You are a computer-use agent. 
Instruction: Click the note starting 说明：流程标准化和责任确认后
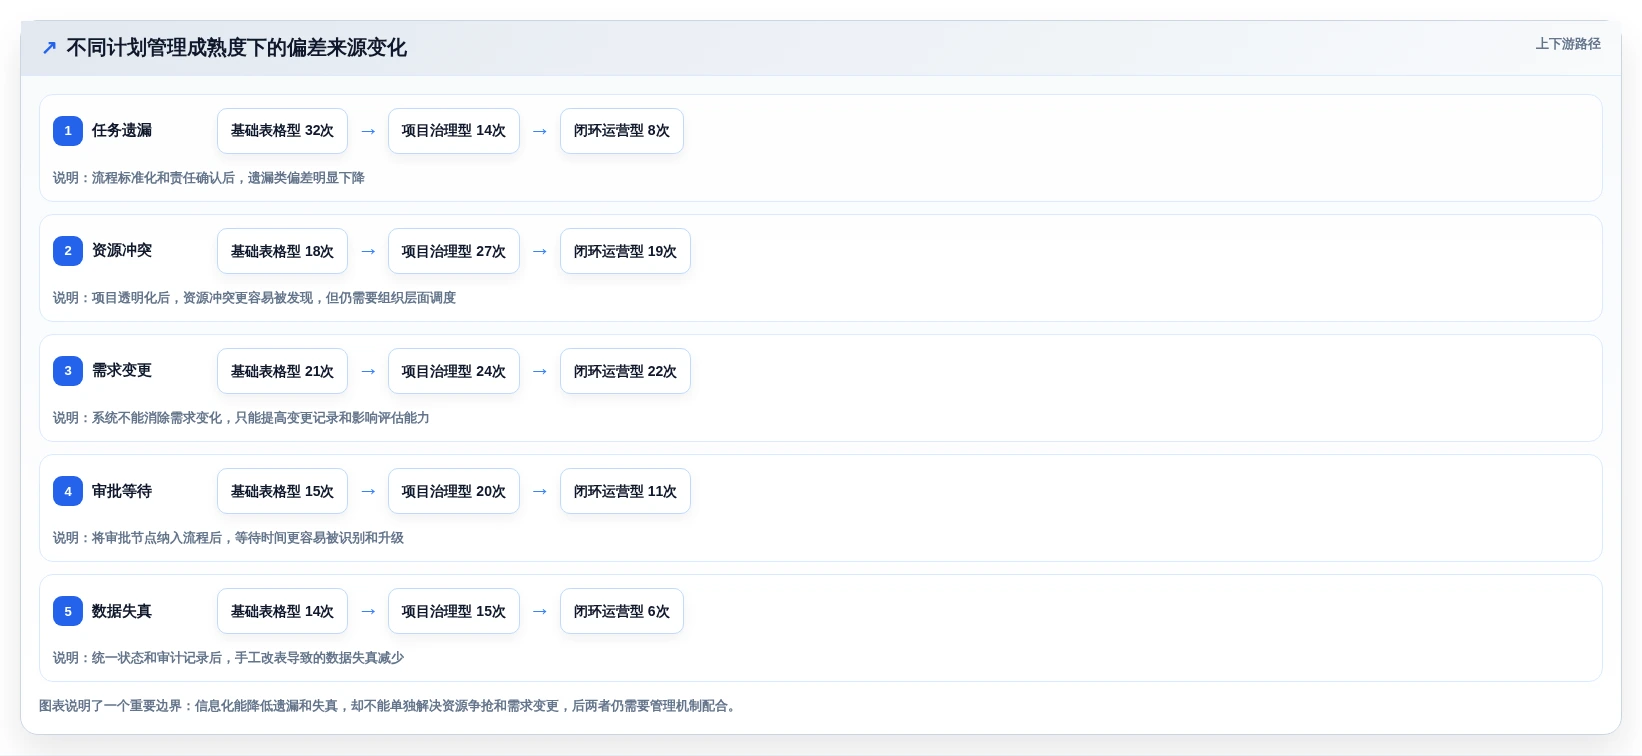tap(209, 178)
